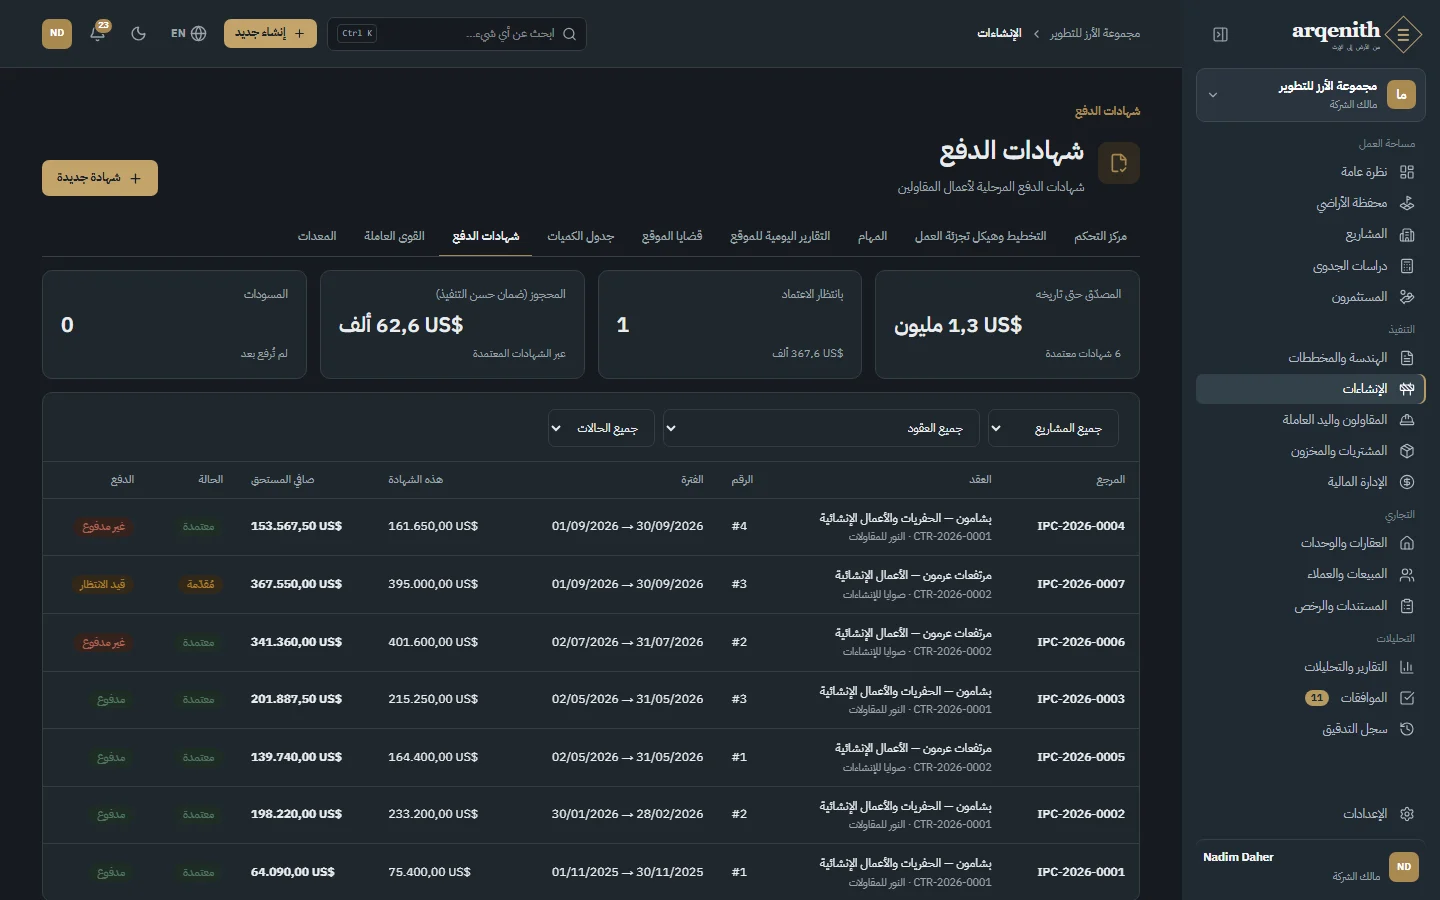Expand مجموعة الأرز للتطوير company switcher
Viewport: 1440px width, 900px height.
[x=1310, y=95]
